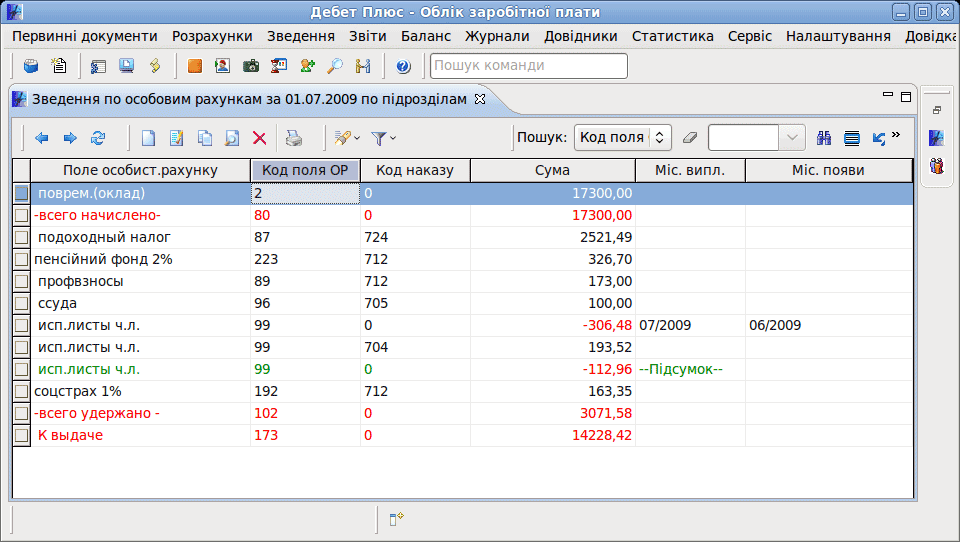Open the Код поля search field selector

[x=623, y=137]
